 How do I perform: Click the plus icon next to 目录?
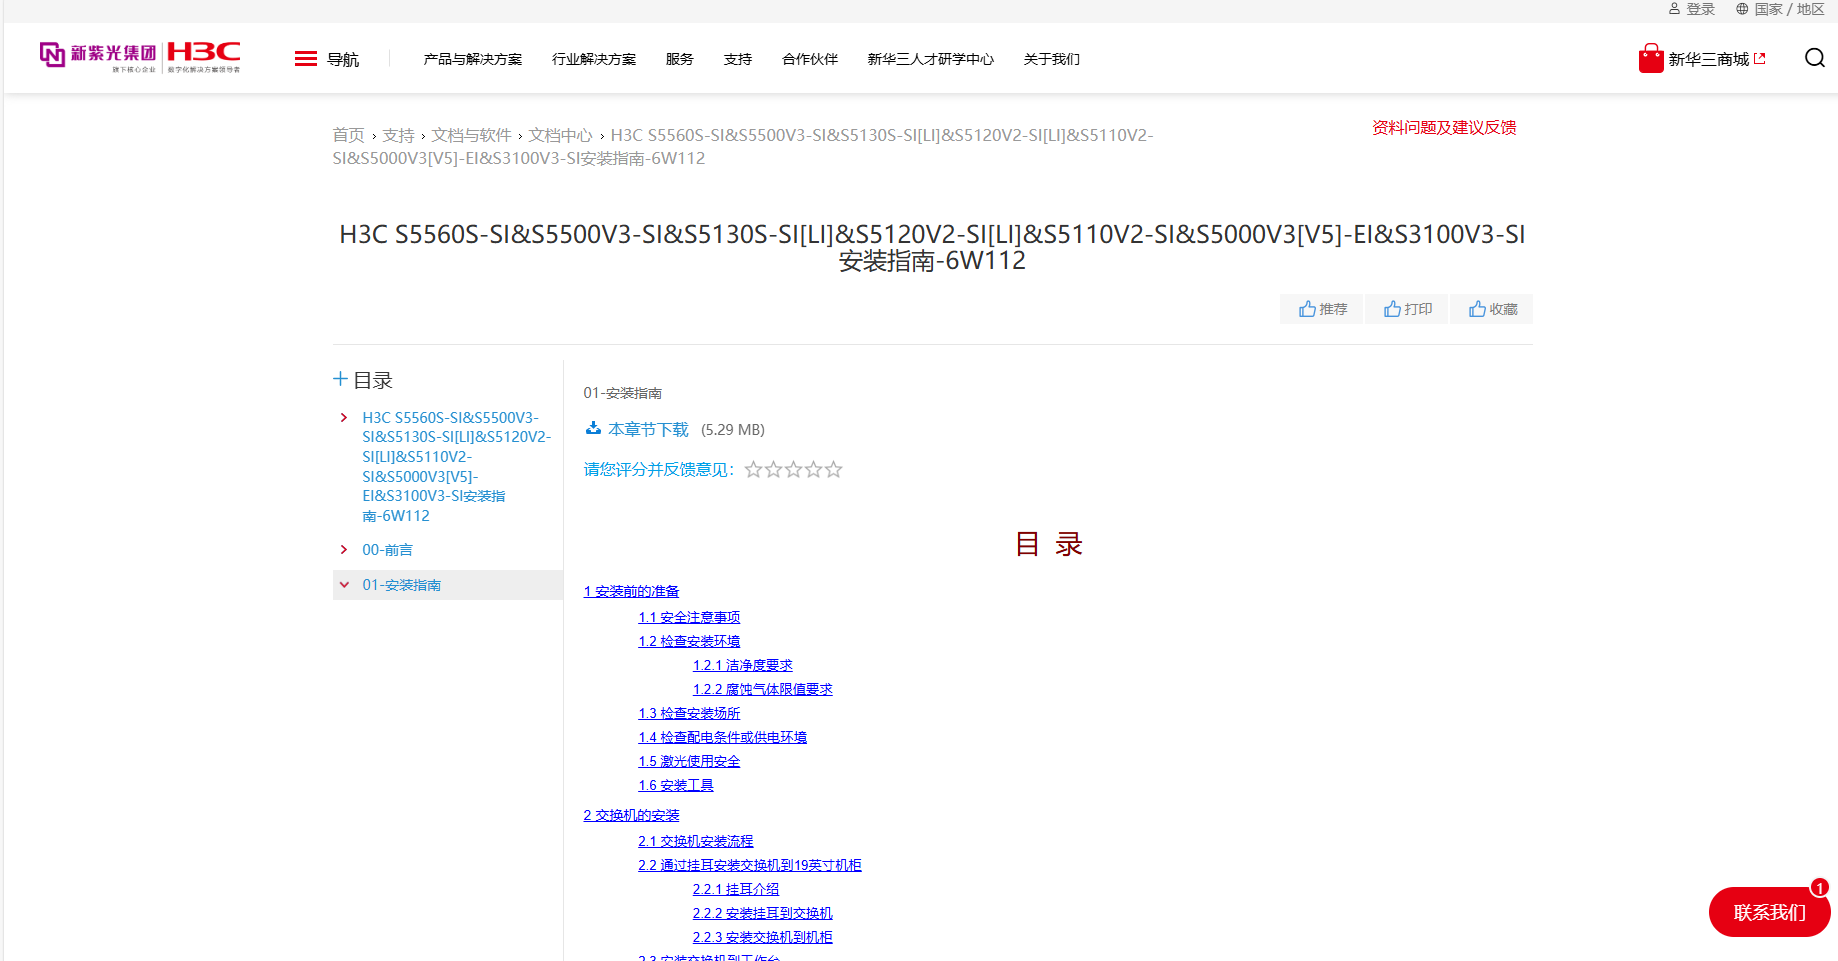point(340,379)
